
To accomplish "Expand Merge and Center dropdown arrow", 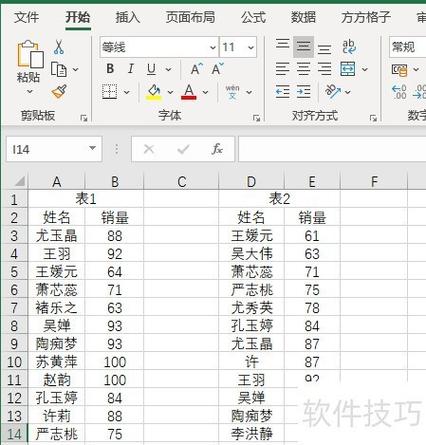I will click(365, 69).
